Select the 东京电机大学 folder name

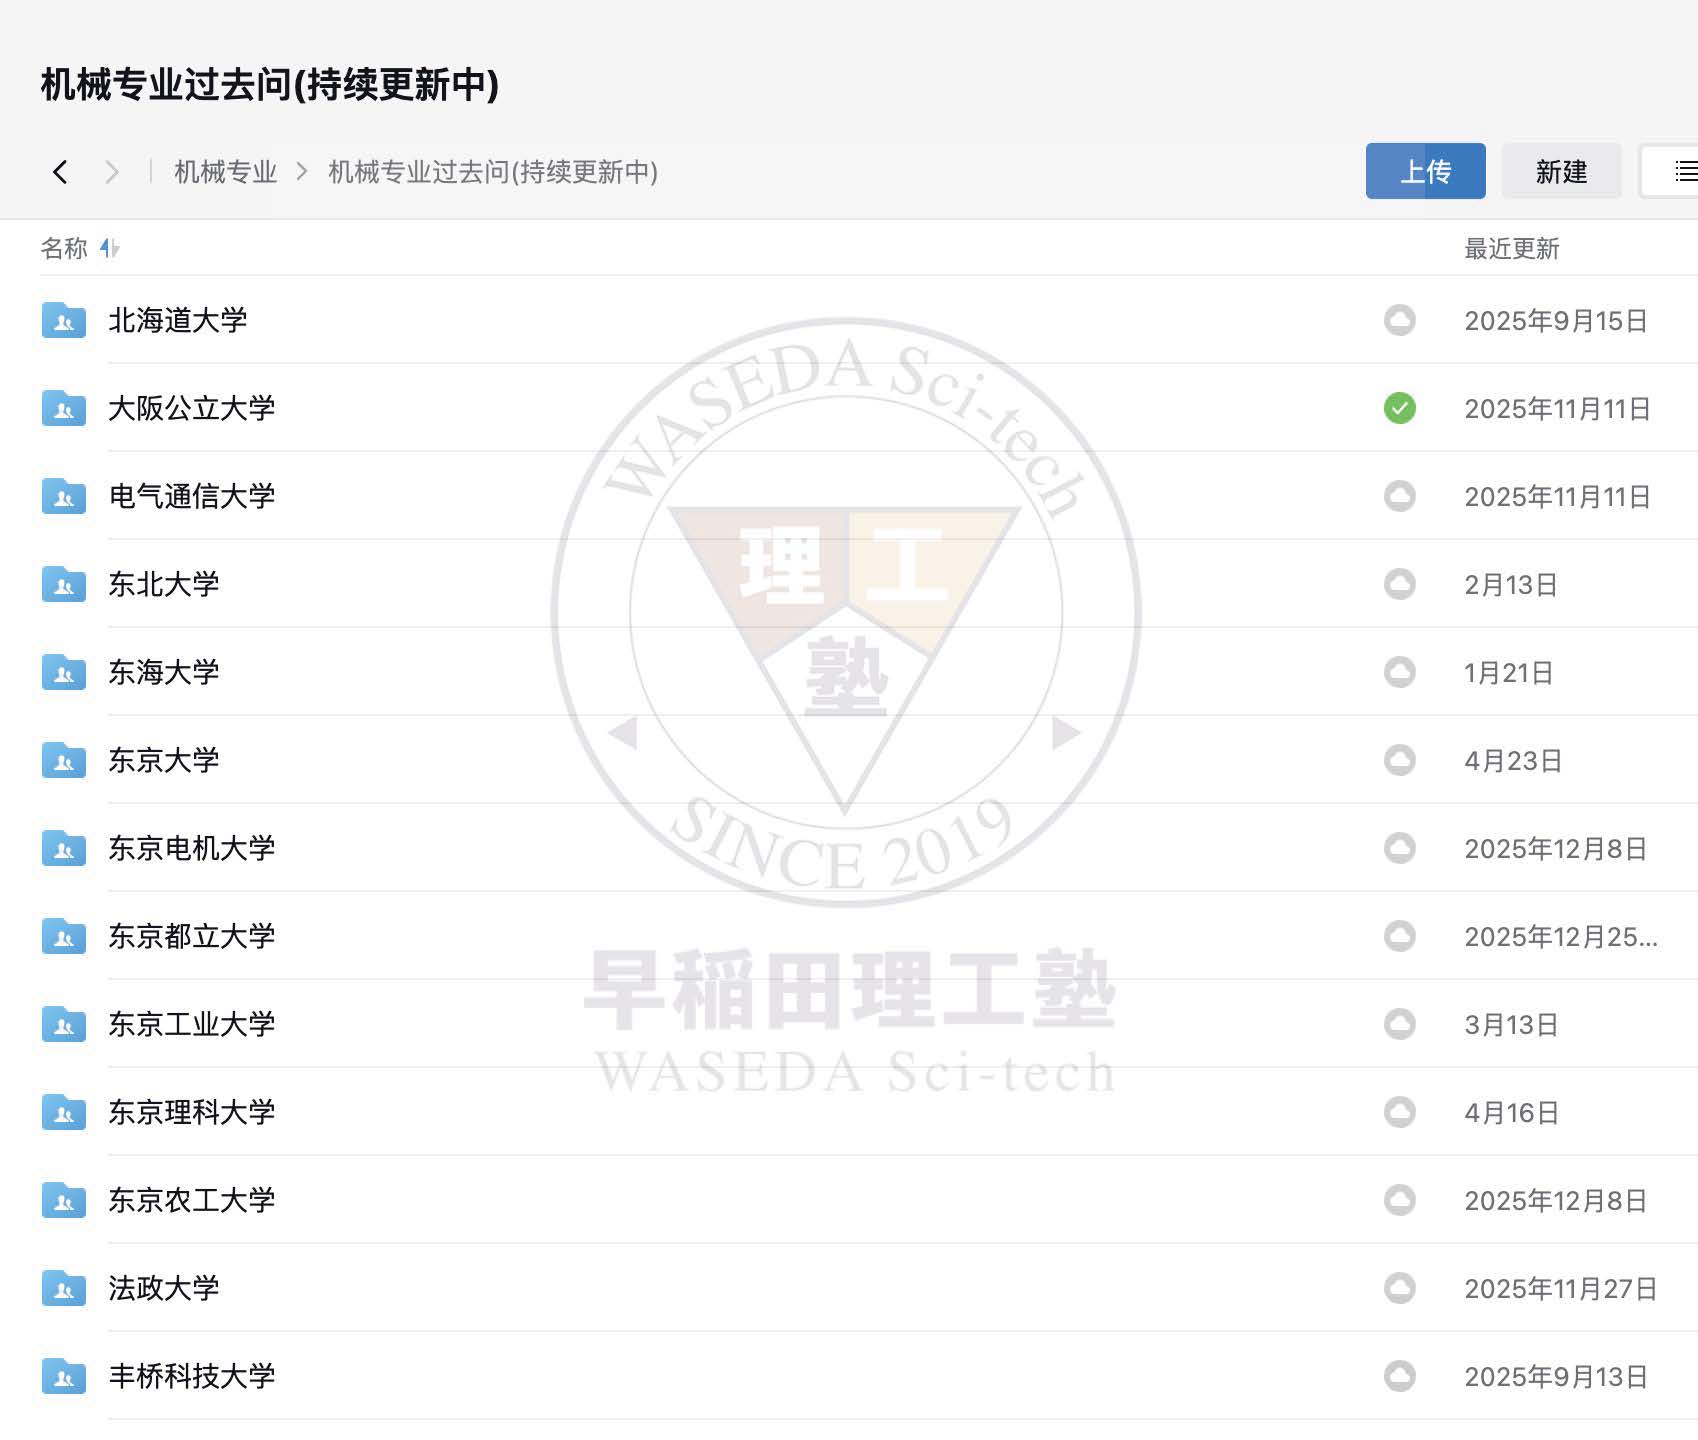tap(192, 848)
